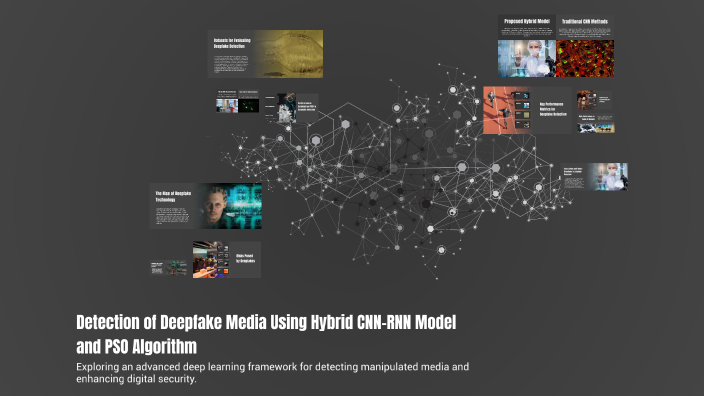Open the 'Key Performance Metrics' slide with runners

(527, 110)
